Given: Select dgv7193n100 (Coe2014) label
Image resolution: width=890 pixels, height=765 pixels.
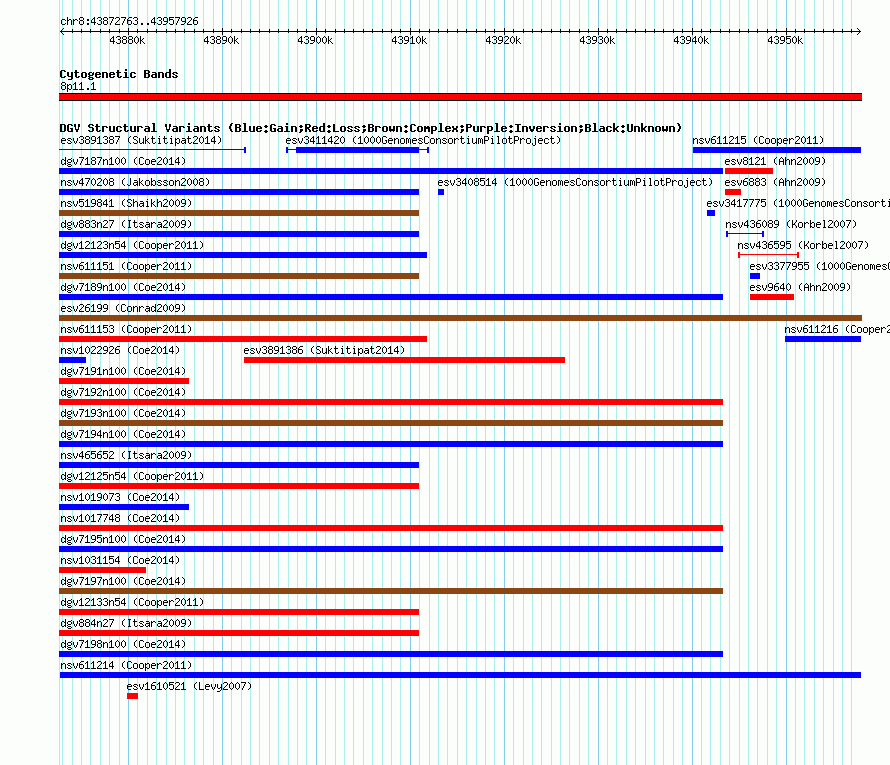Looking at the screenshot, I should coord(123,413).
